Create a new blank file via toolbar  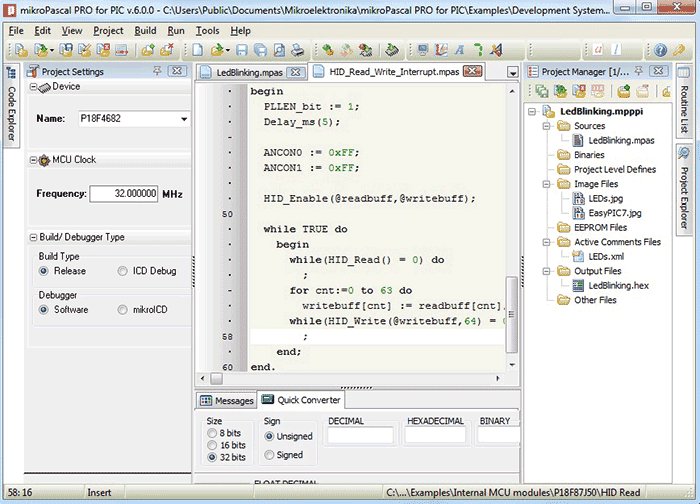pyautogui.click(x=197, y=50)
